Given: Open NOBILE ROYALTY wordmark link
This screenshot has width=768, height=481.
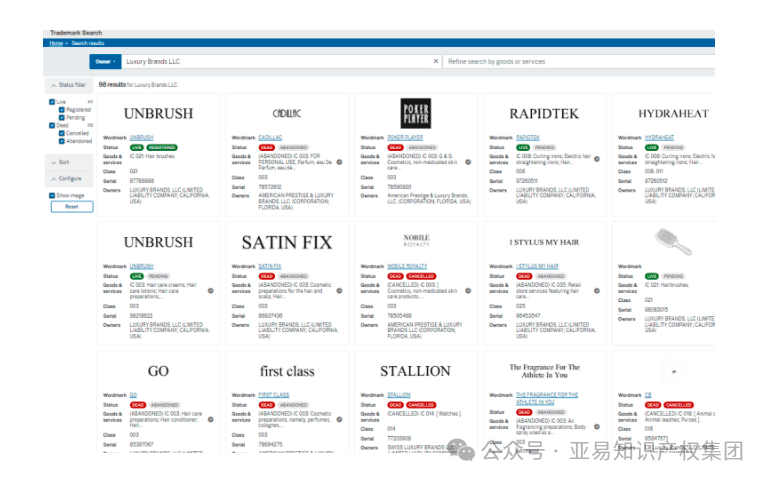Looking at the screenshot, I should (407, 266).
